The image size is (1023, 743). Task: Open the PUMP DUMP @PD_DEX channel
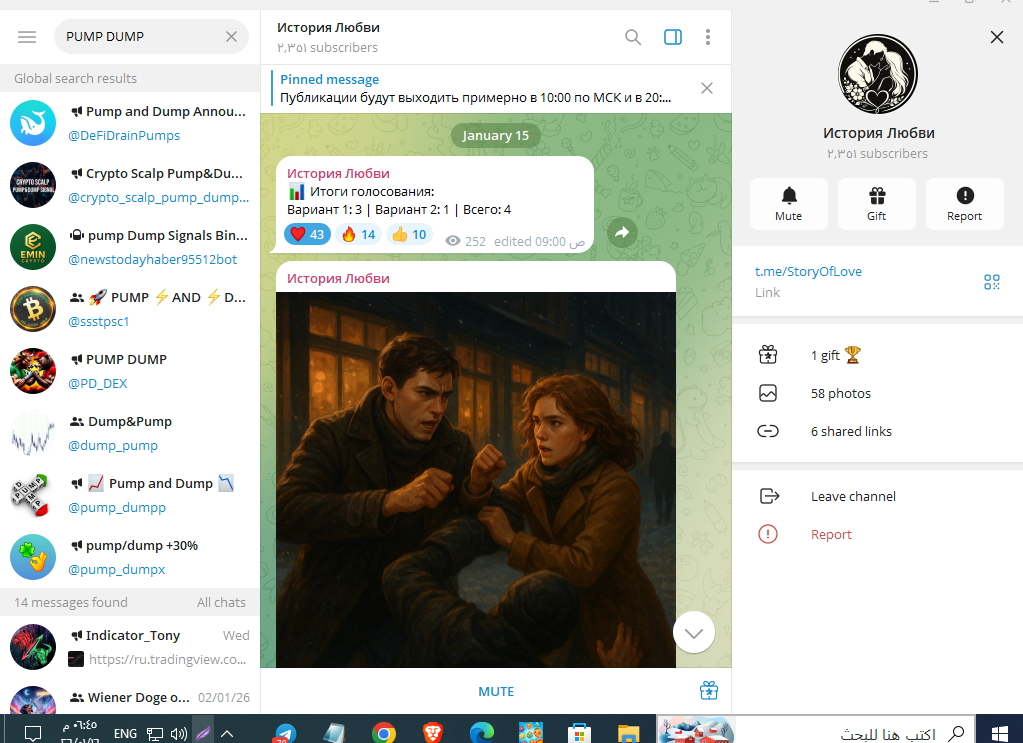[130, 371]
